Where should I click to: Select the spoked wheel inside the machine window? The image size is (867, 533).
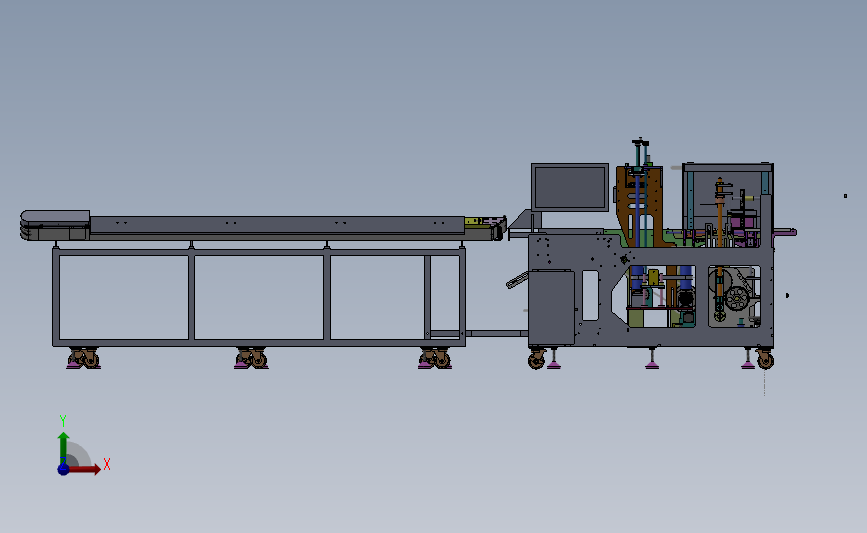[737, 299]
